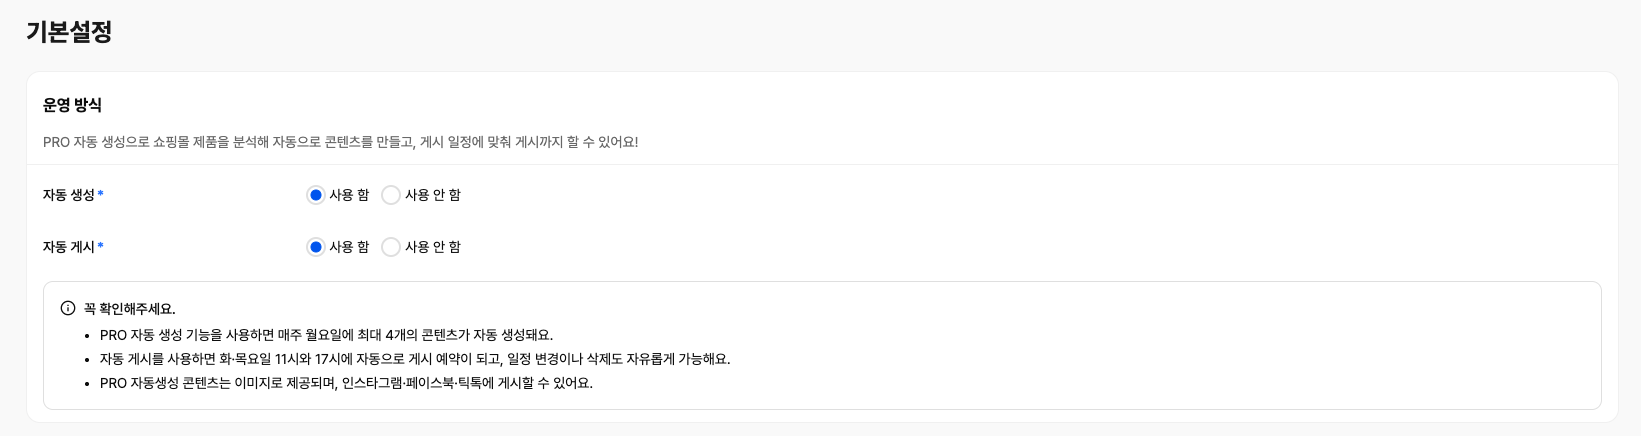The width and height of the screenshot is (1641, 436).
Task: Click the 운영 방식 section title
Action: click(72, 105)
